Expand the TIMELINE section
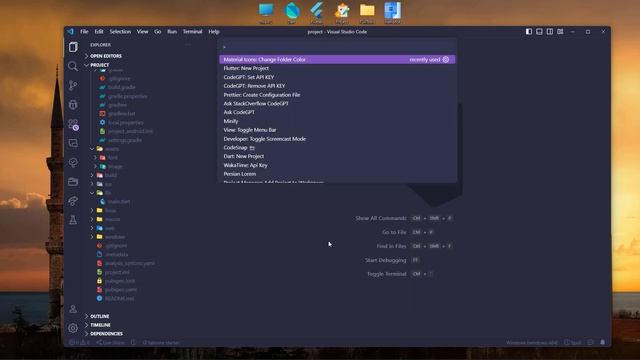 (x=100, y=325)
